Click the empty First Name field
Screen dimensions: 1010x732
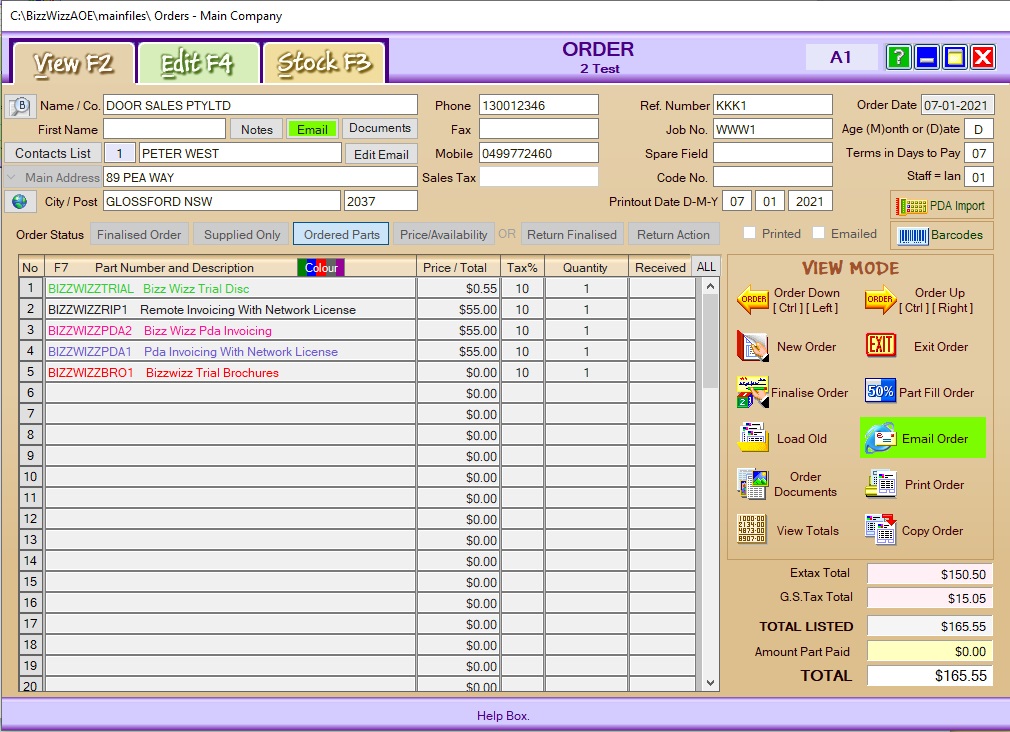tap(164, 129)
